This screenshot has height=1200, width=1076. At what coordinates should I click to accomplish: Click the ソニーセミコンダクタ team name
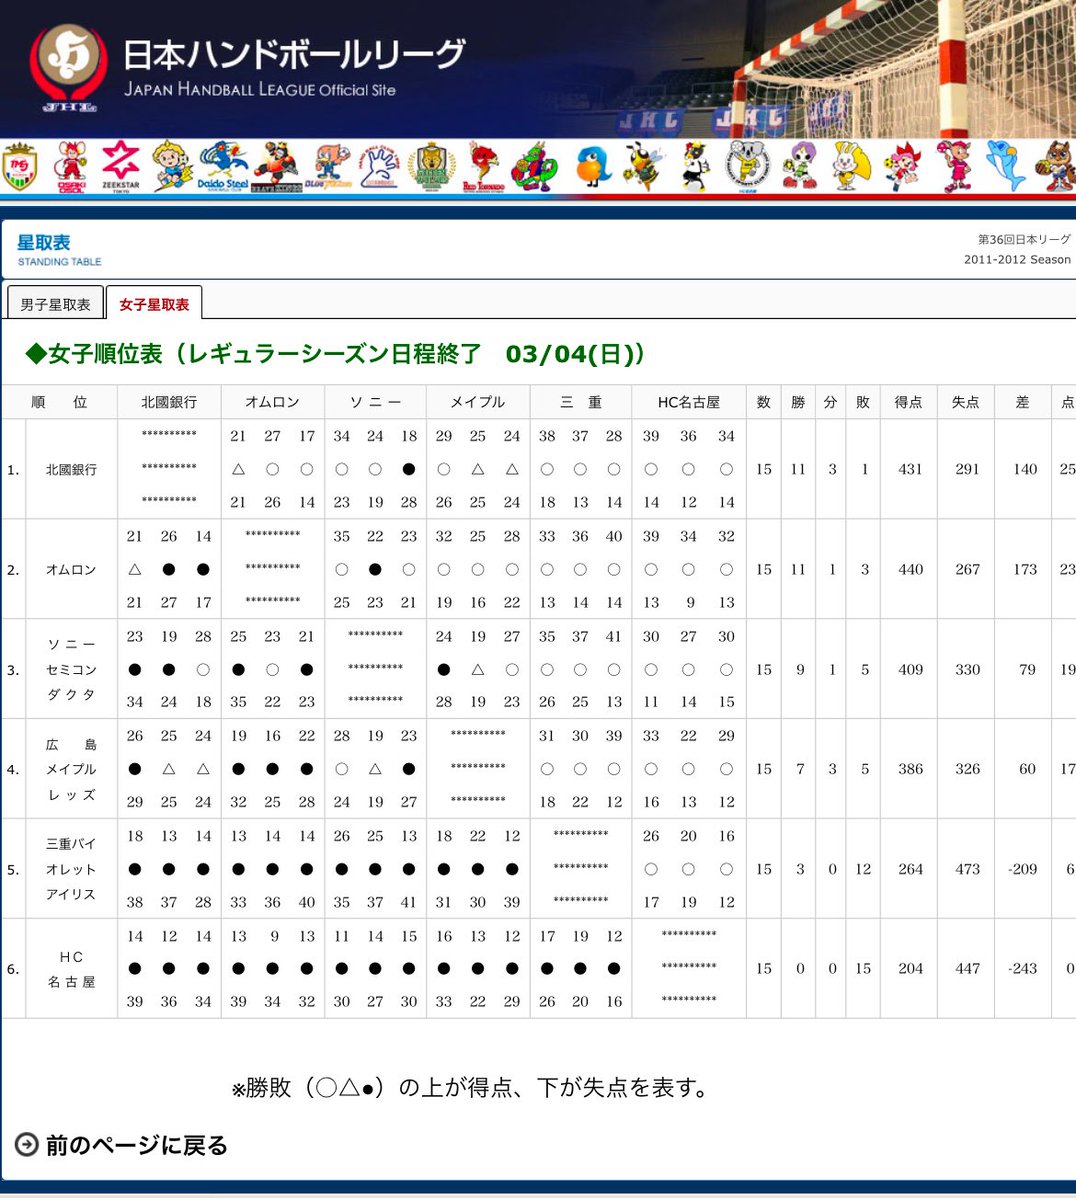[71, 669]
